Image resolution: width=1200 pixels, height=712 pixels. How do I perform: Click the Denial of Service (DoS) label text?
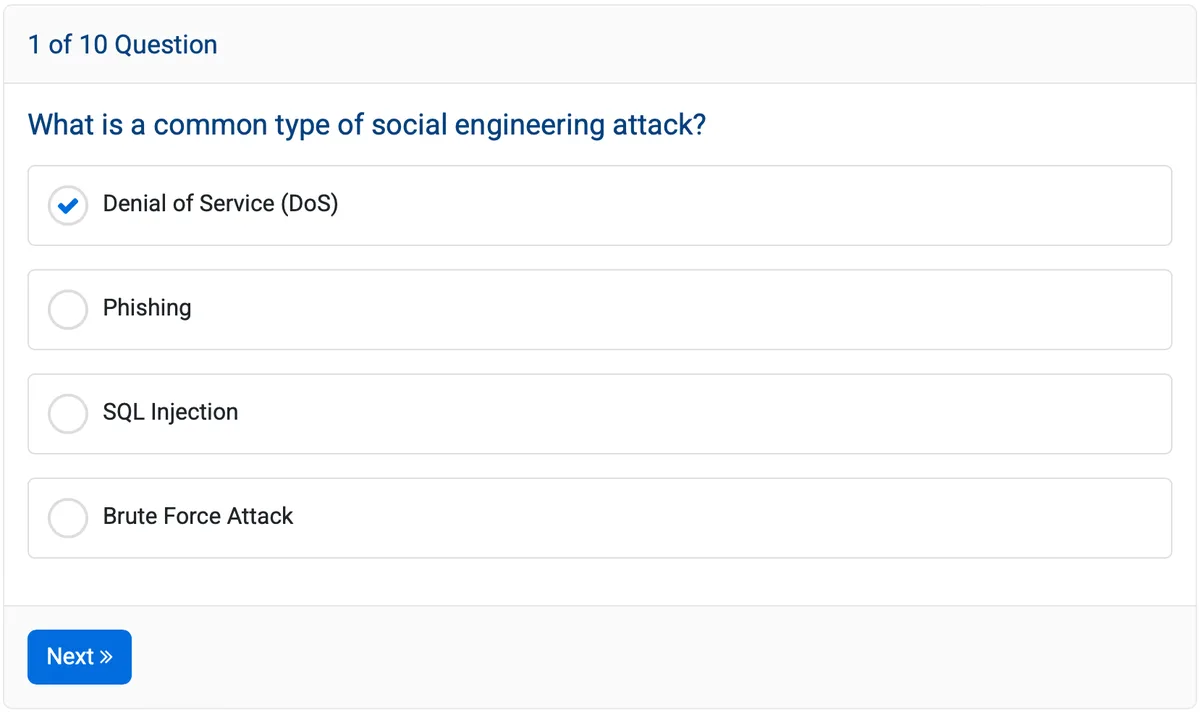(220, 204)
